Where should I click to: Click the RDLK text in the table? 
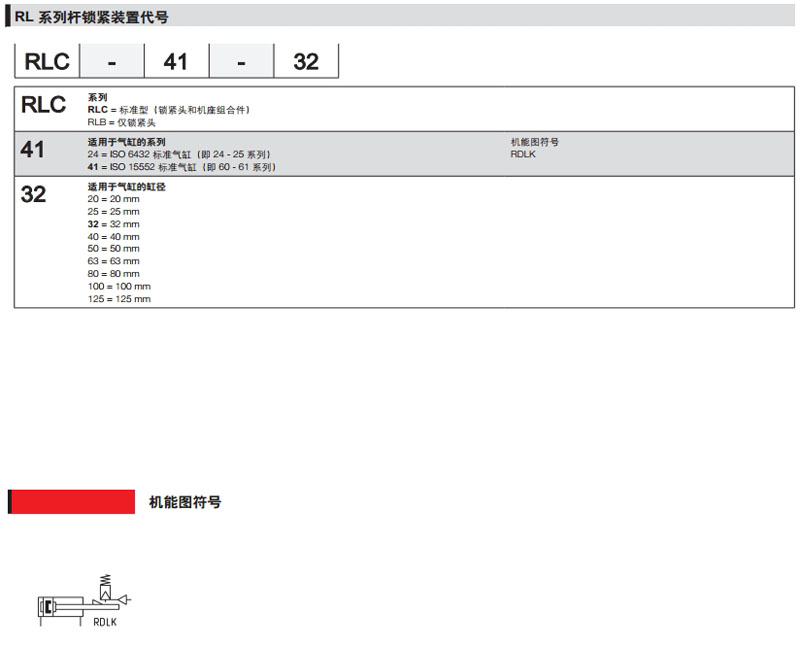[x=523, y=155]
